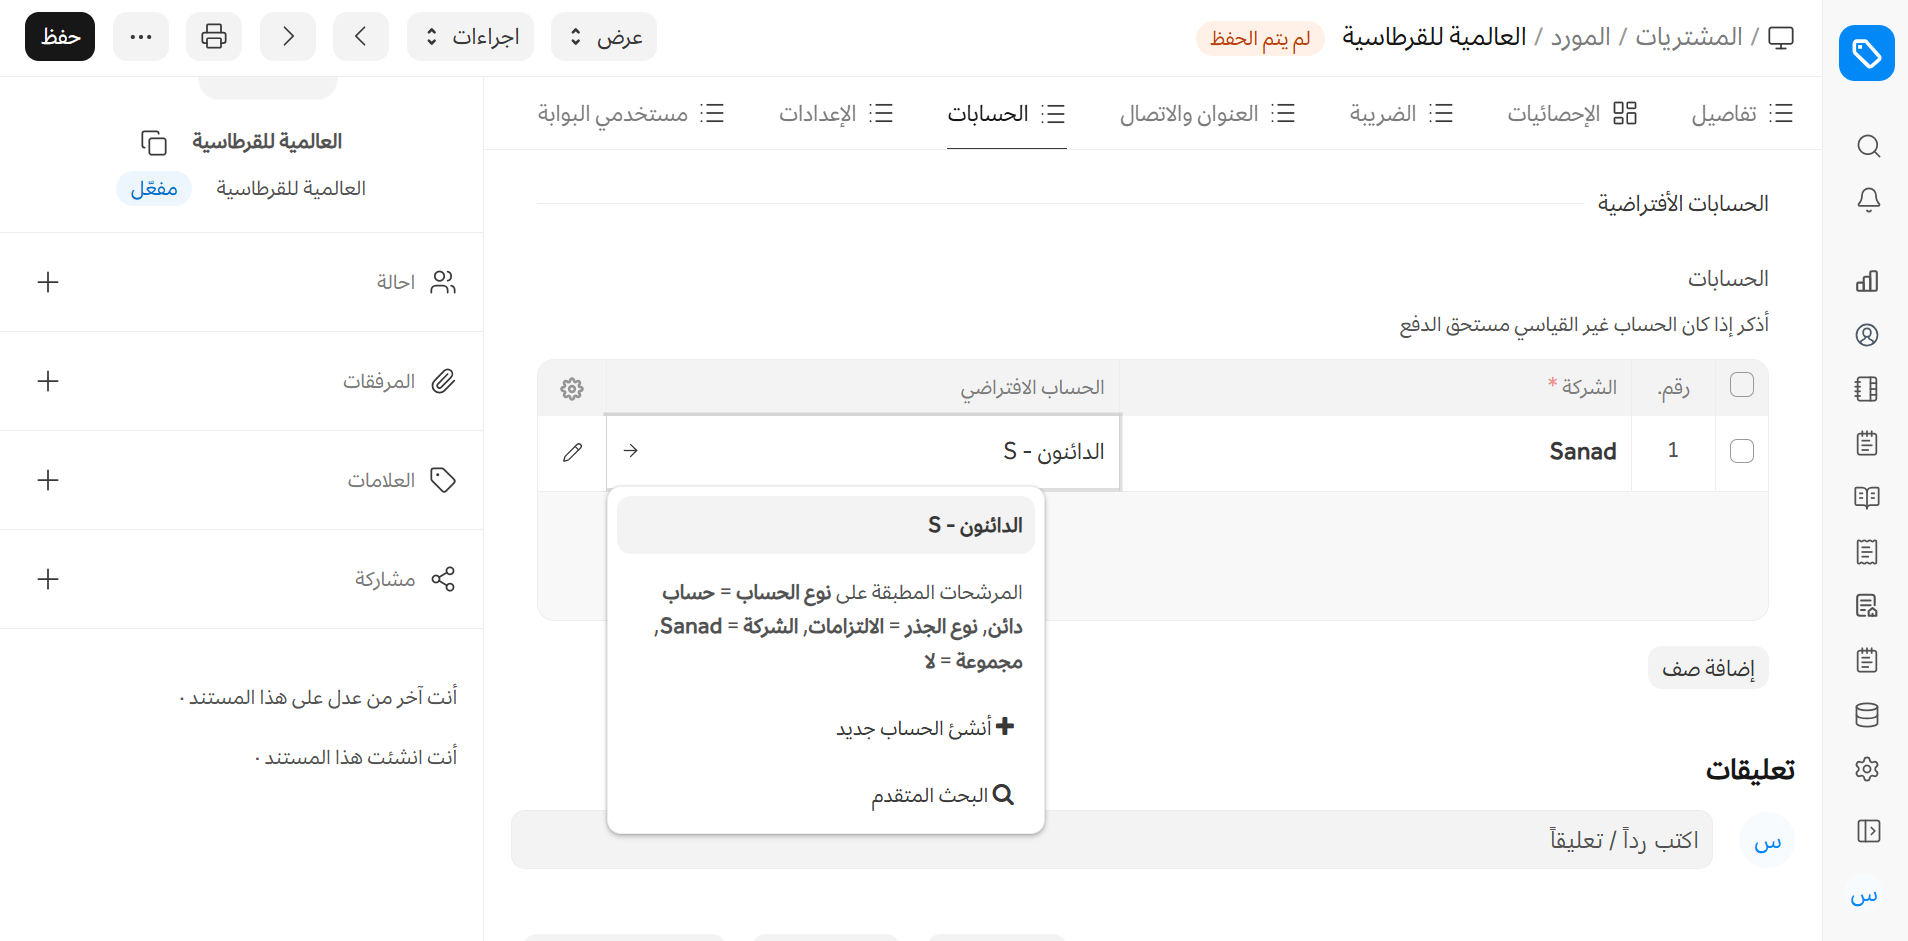
Task: Open linked account via arrow icon
Action: [631, 451]
